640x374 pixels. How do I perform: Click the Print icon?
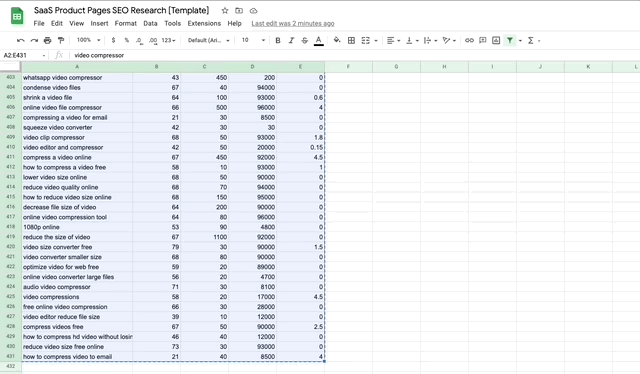click(47, 40)
